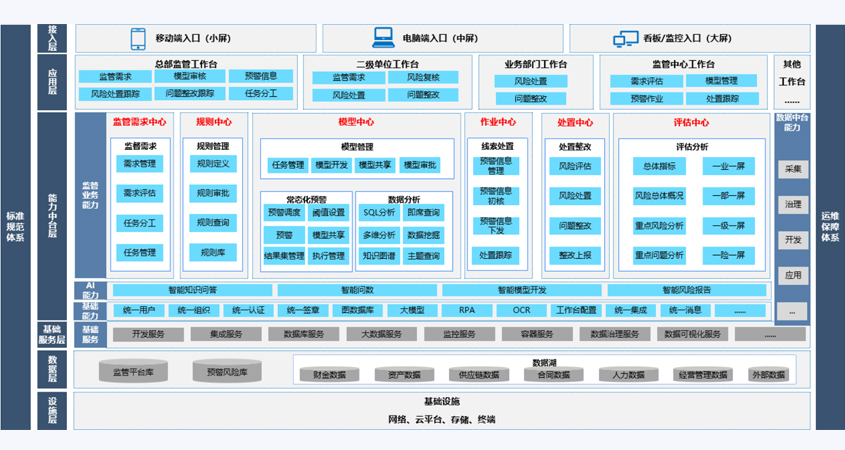Click the 模型中心 heading

point(356,122)
